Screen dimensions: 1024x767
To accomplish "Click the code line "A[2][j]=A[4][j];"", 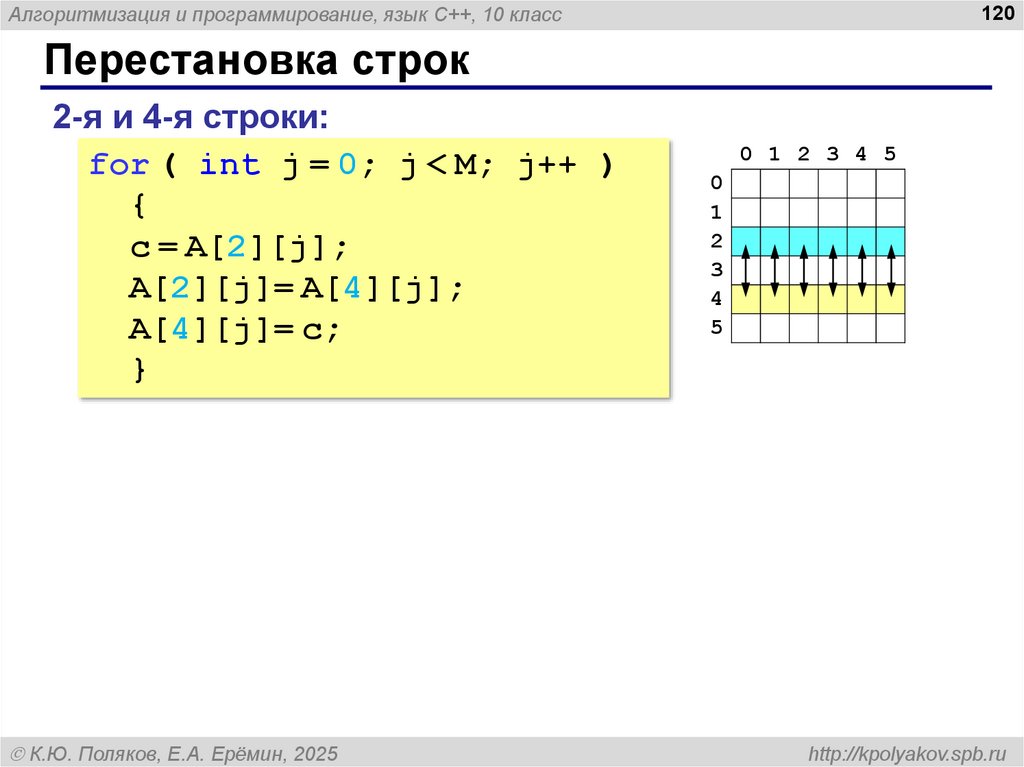I will click(296, 289).
